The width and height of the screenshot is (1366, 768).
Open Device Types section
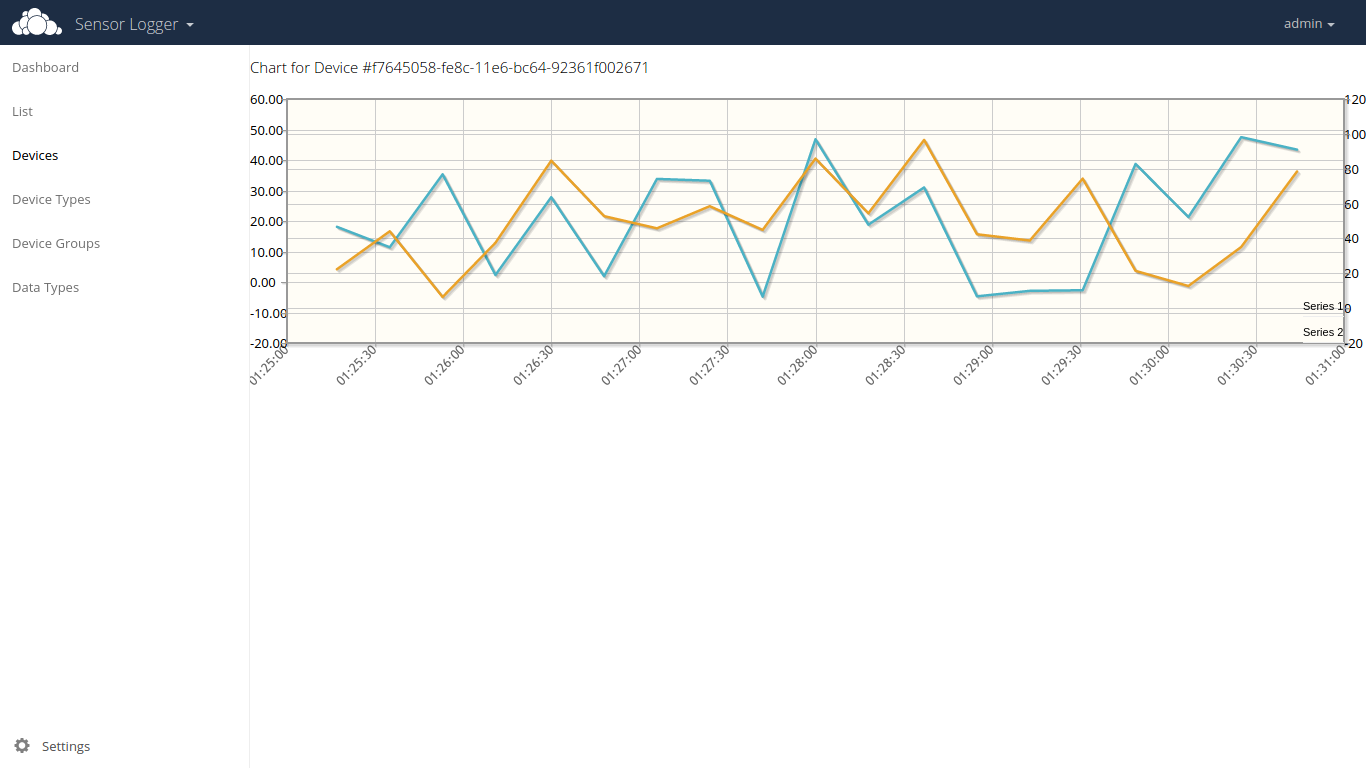(x=51, y=200)
